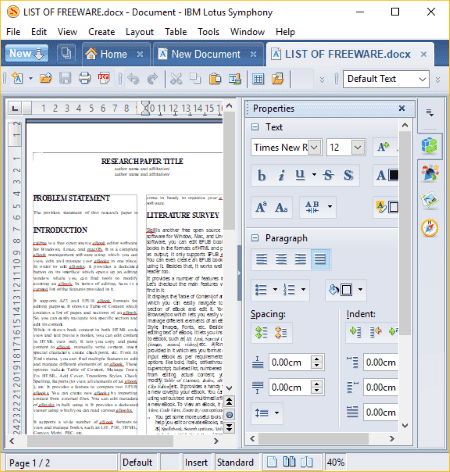Screen dimensions: 450x472
Task: Open the Tools menu
Action: pyautogui.click(x=208, y=32)
